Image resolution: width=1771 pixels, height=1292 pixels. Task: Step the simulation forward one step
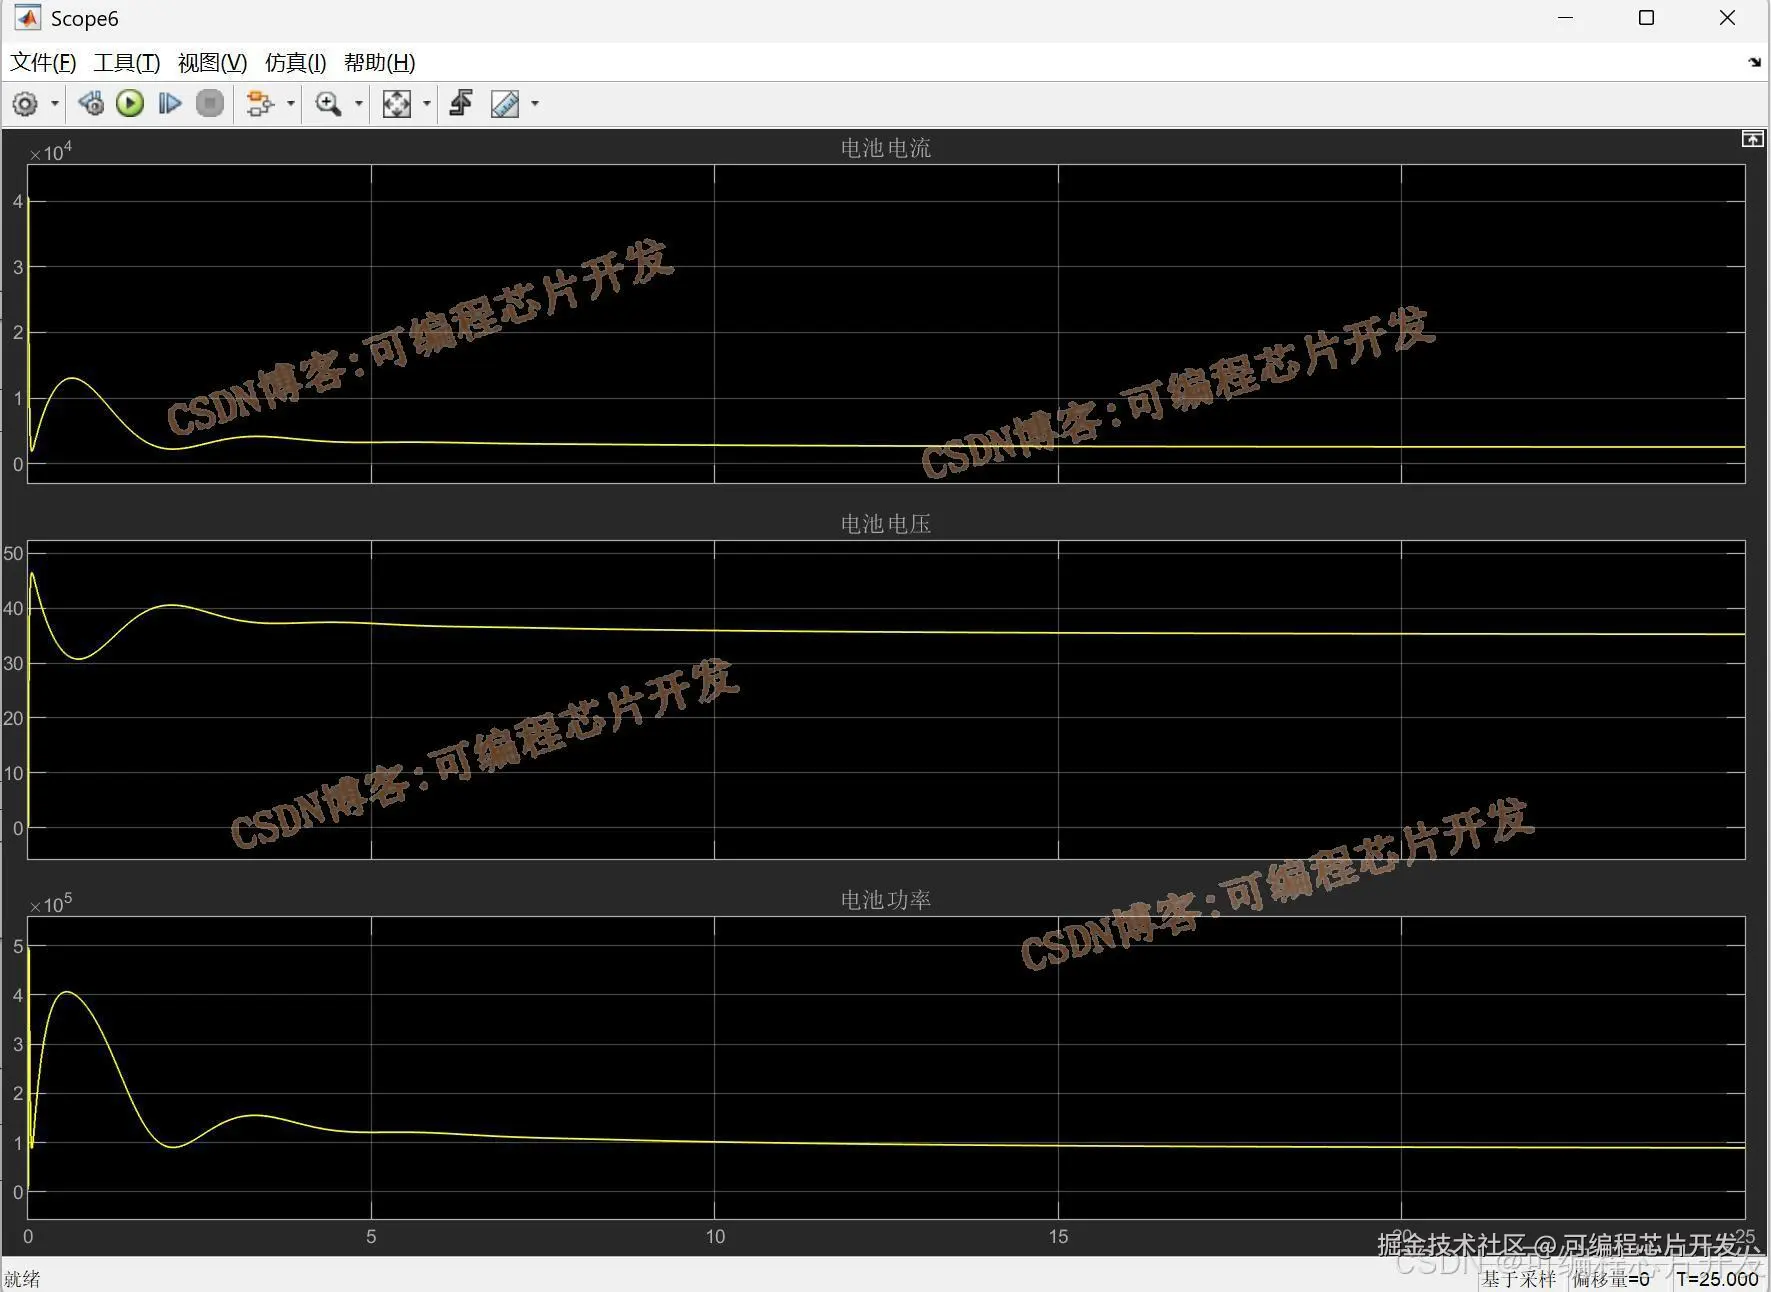click(170, 104)
